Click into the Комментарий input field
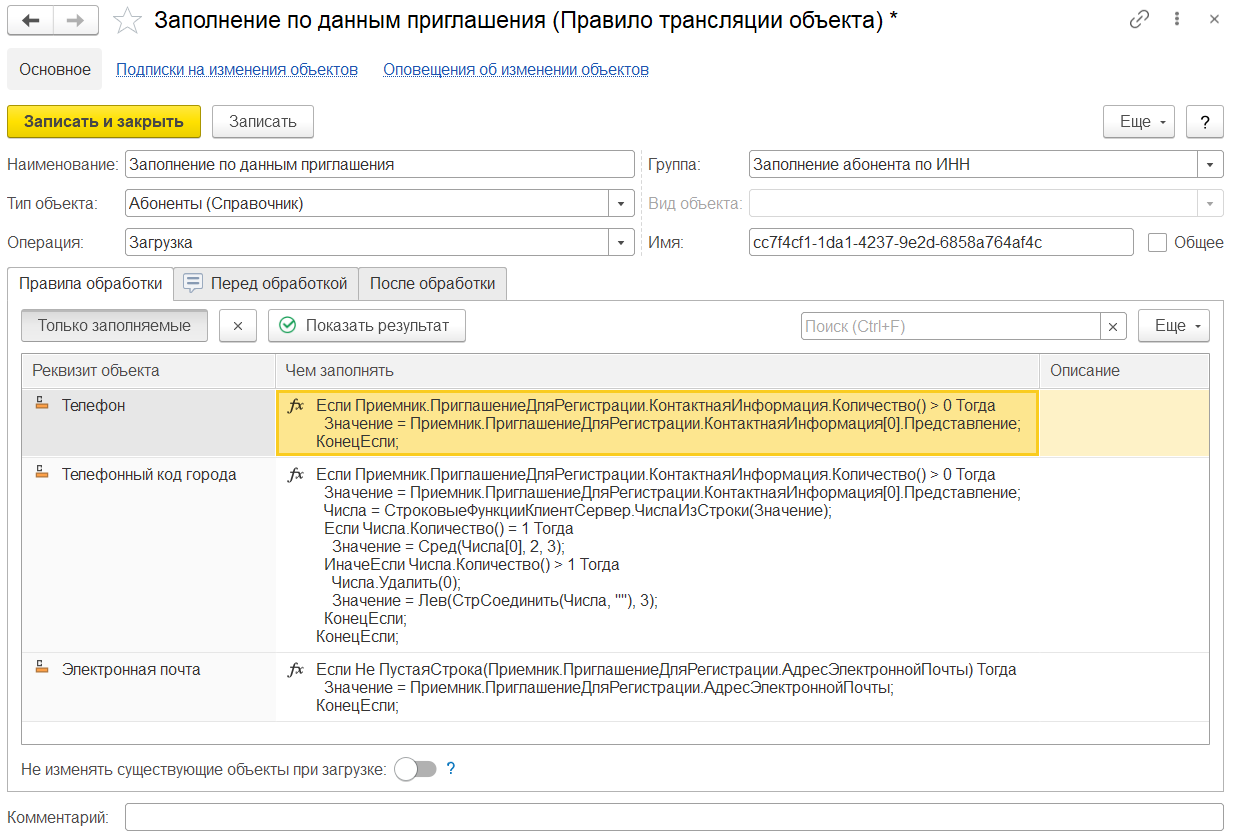 (673, 817)
